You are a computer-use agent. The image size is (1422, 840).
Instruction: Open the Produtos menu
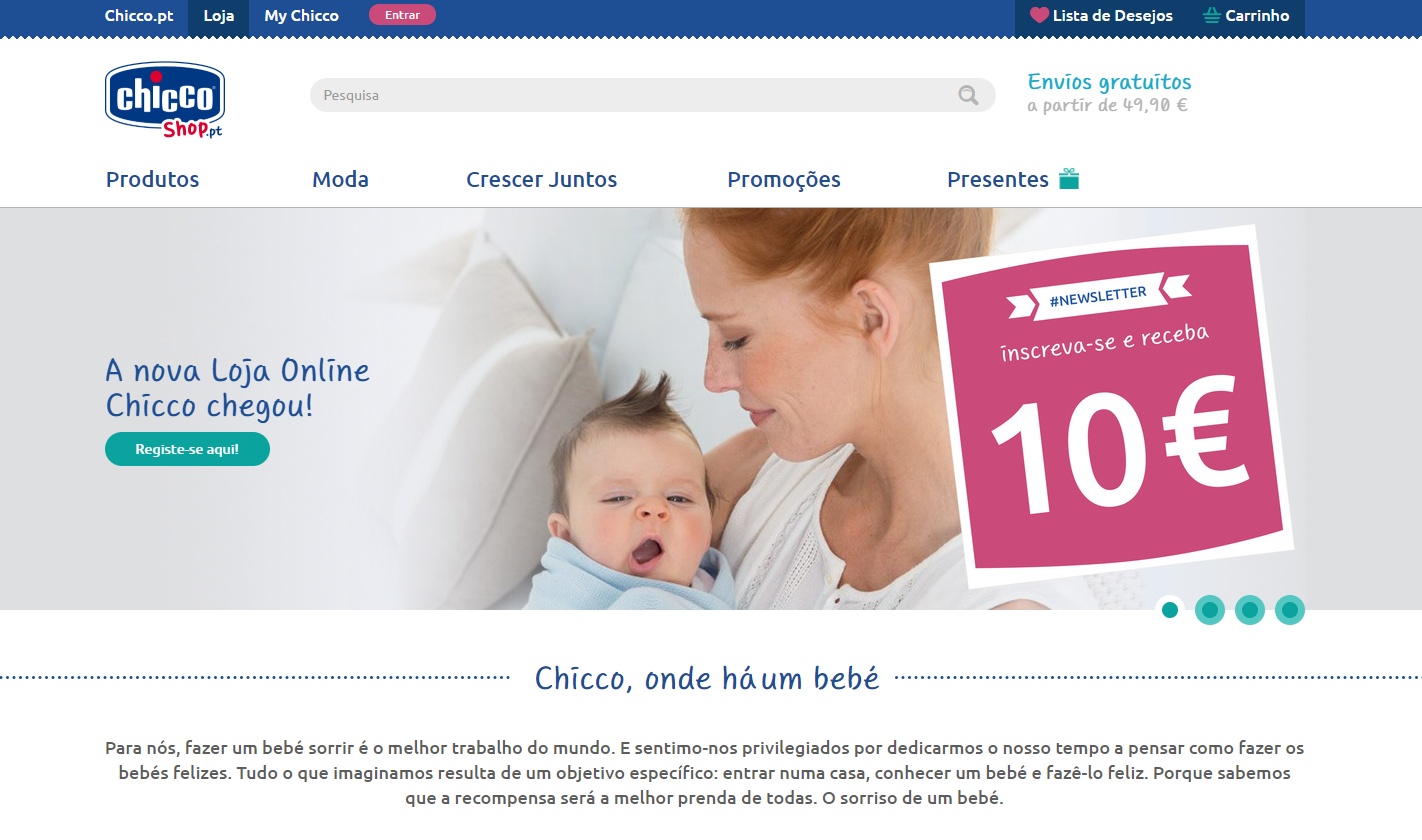[x=153, y=180]
